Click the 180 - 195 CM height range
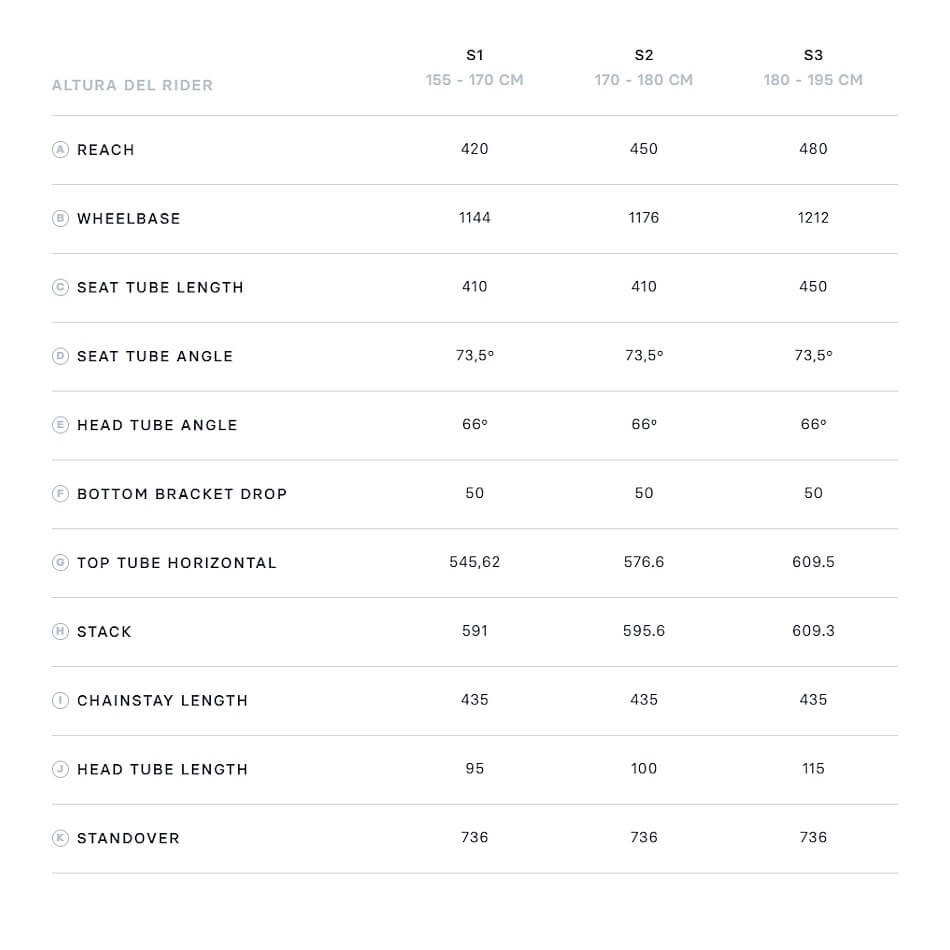Viewport: 950px width, 950px height. click(x=813, y=80)
